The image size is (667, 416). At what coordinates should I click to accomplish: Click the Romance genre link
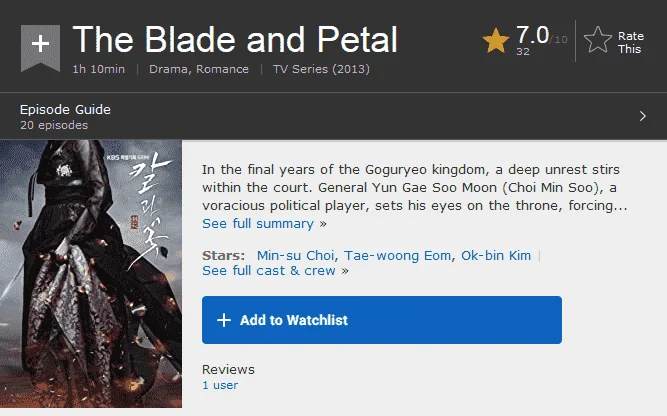tap(222, 69)
